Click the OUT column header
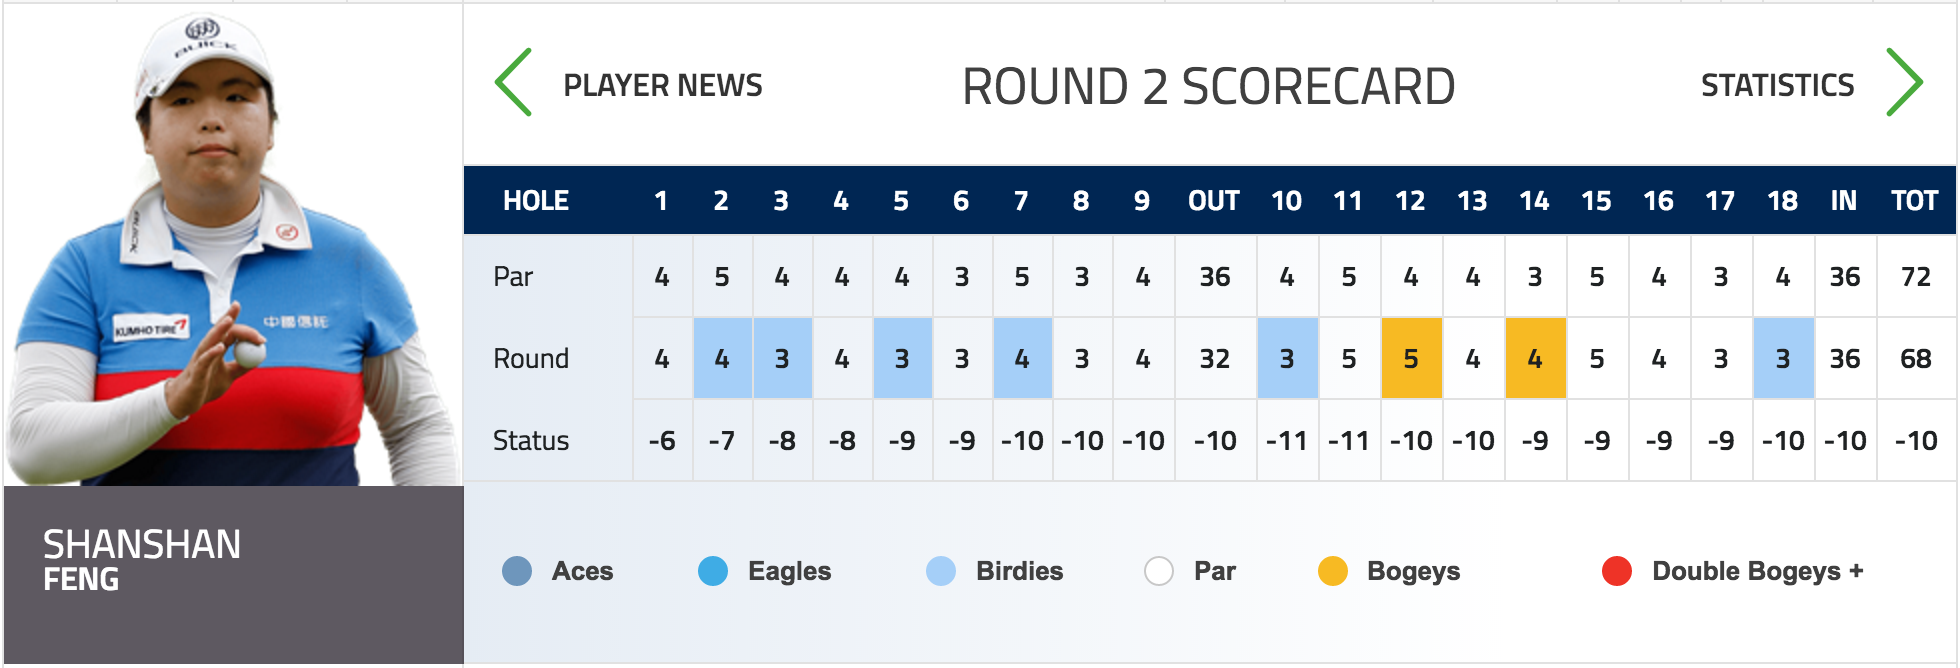 [1214, 201]
